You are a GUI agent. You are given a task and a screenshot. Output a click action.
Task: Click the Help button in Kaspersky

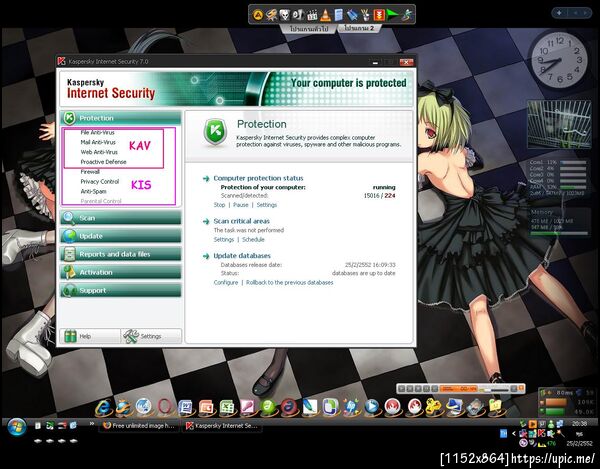pos(90,336)
